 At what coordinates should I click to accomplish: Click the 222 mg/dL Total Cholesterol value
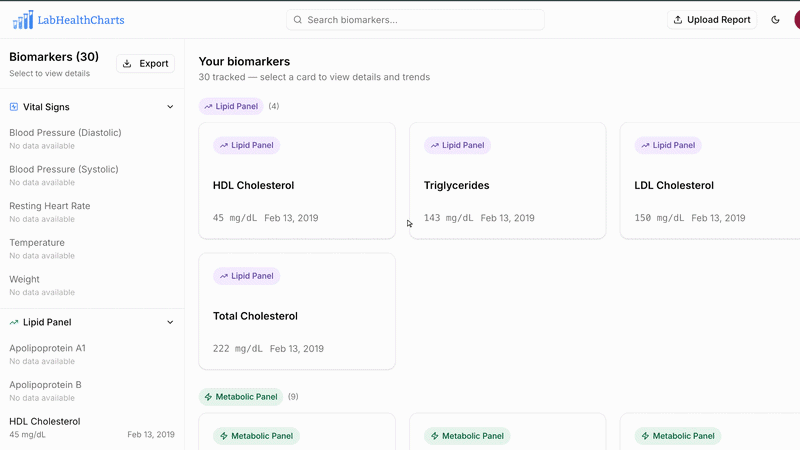238,348
